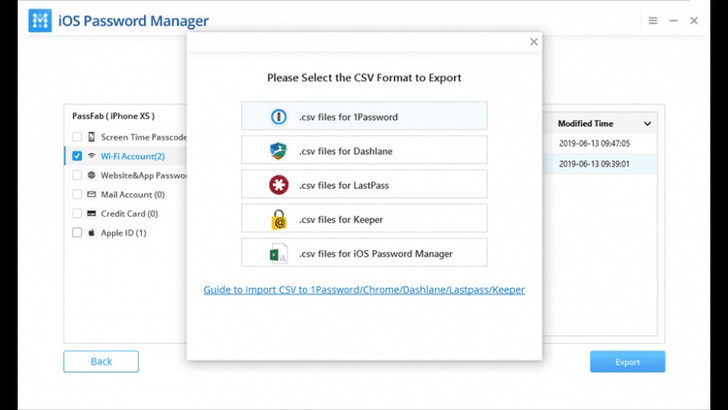728x410 pixels.
Task: Tick the Apple ID checkbox
Action: point(77,233)
